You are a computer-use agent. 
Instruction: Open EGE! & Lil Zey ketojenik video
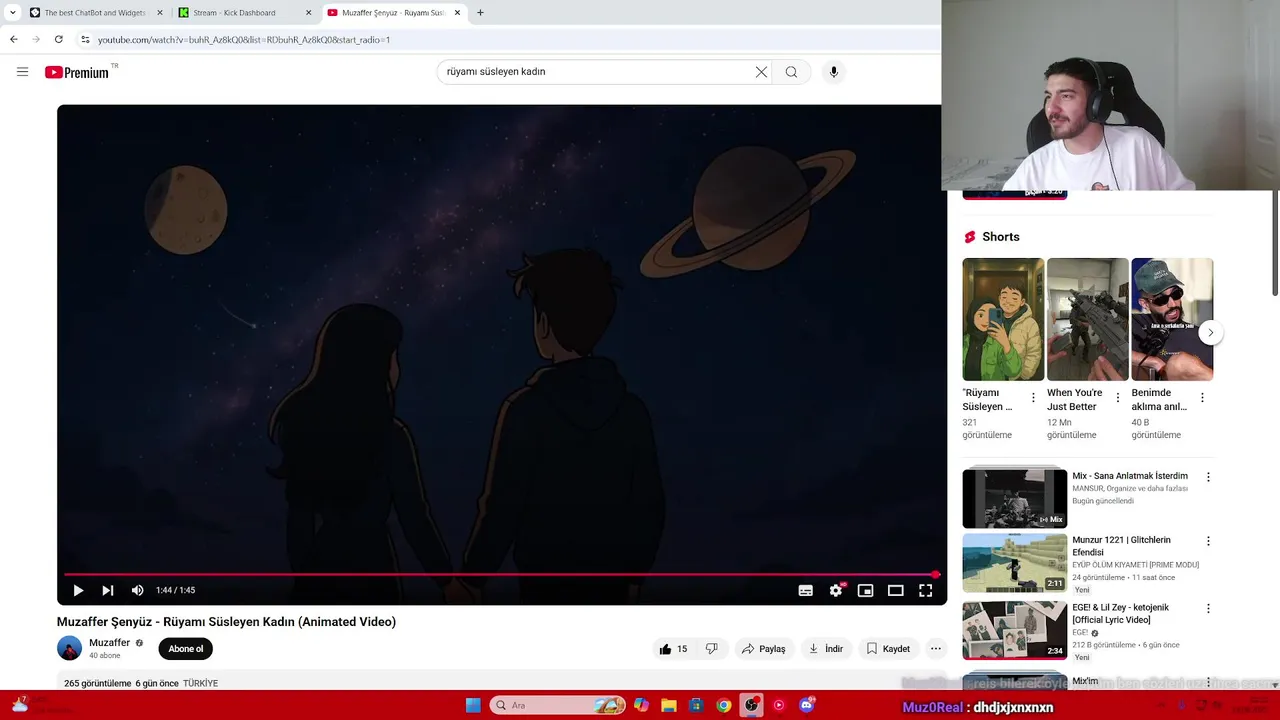(x=1014, y=630)
